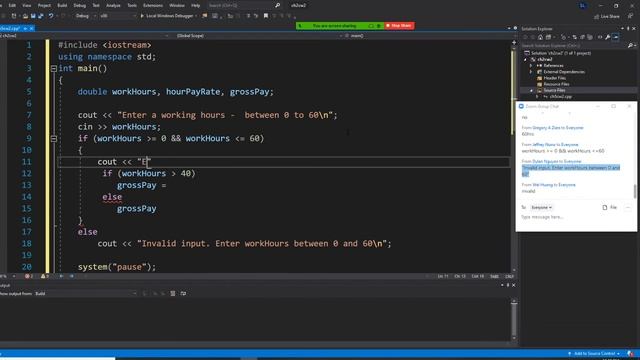Collapse the if block at line 9
Image resolution: width=640 pixels, height=360 pixels.
[53, 139]
